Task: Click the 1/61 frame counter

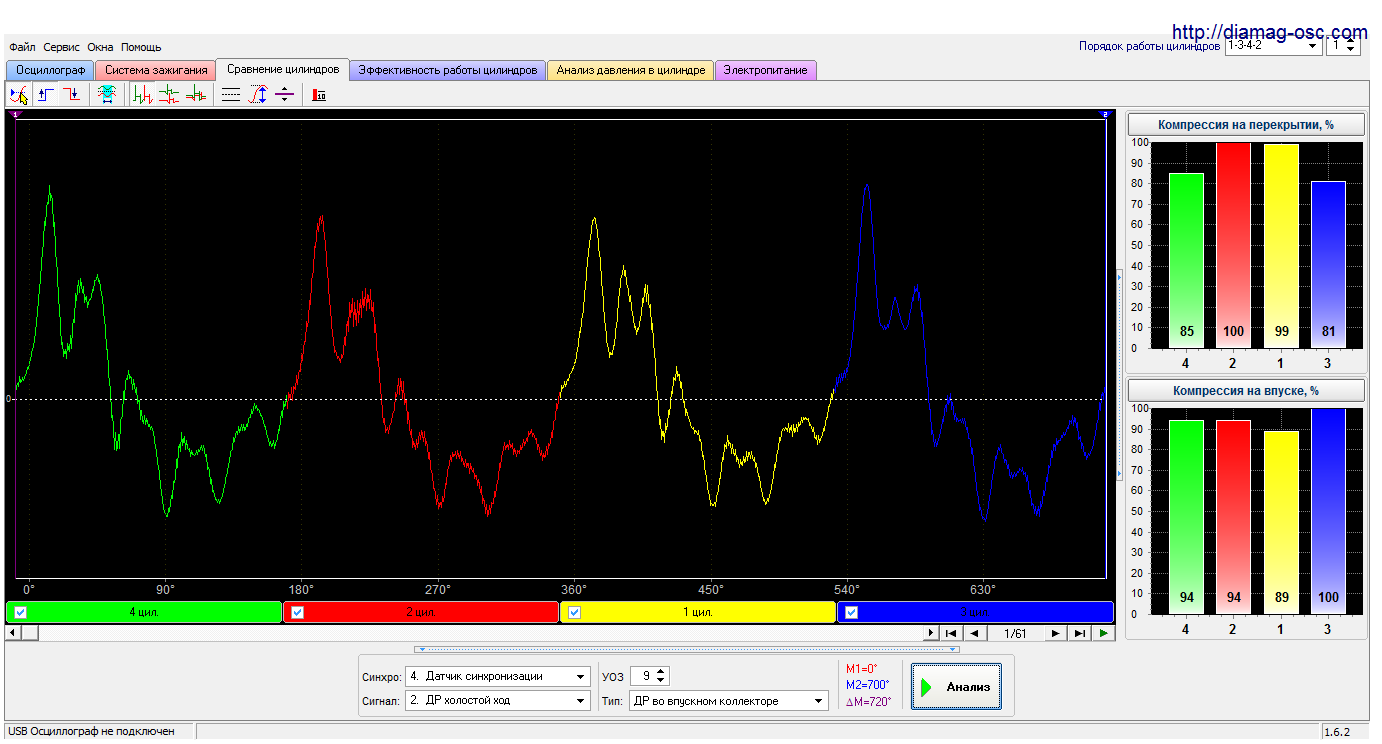Action: tap(1015, 633)
